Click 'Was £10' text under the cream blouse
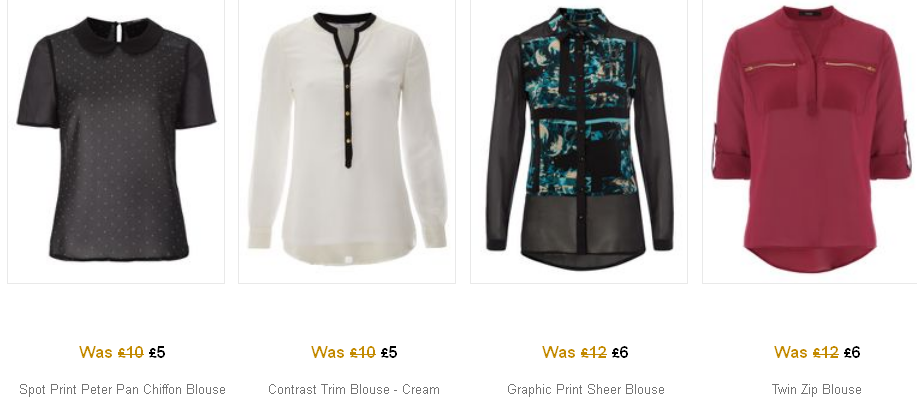Image resolution: width=917 pixels, height=403 pixels. [343, 352]
